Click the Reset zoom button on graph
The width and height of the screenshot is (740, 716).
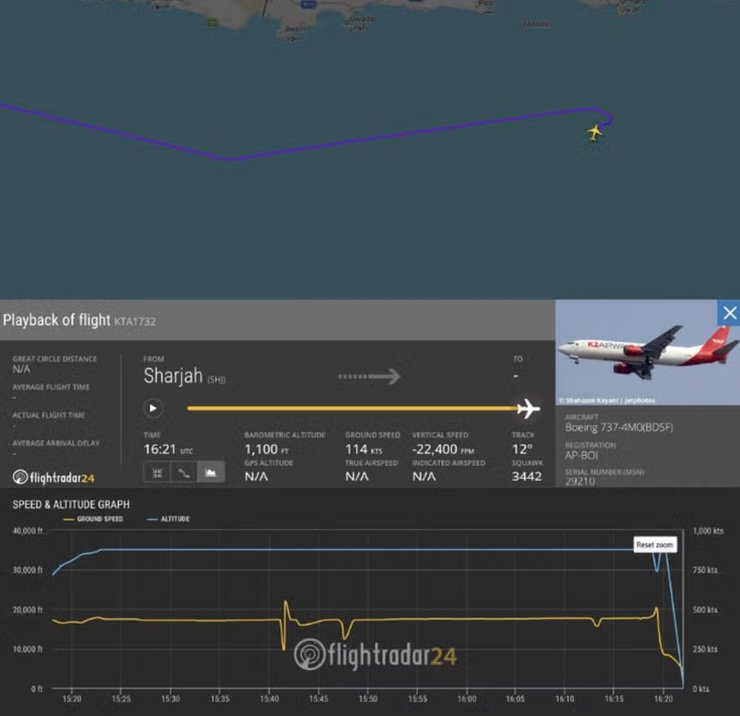[x=655, y=545]
